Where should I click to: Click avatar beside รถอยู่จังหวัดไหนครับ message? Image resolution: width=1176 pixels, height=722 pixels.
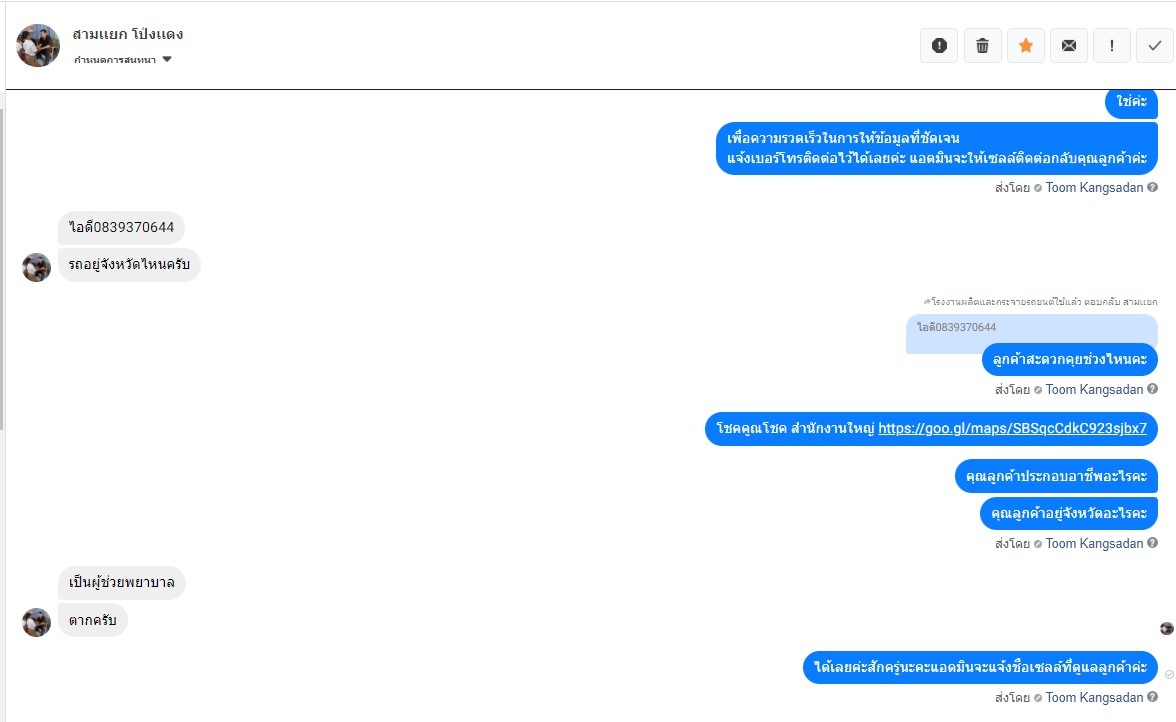coord(37,267)
